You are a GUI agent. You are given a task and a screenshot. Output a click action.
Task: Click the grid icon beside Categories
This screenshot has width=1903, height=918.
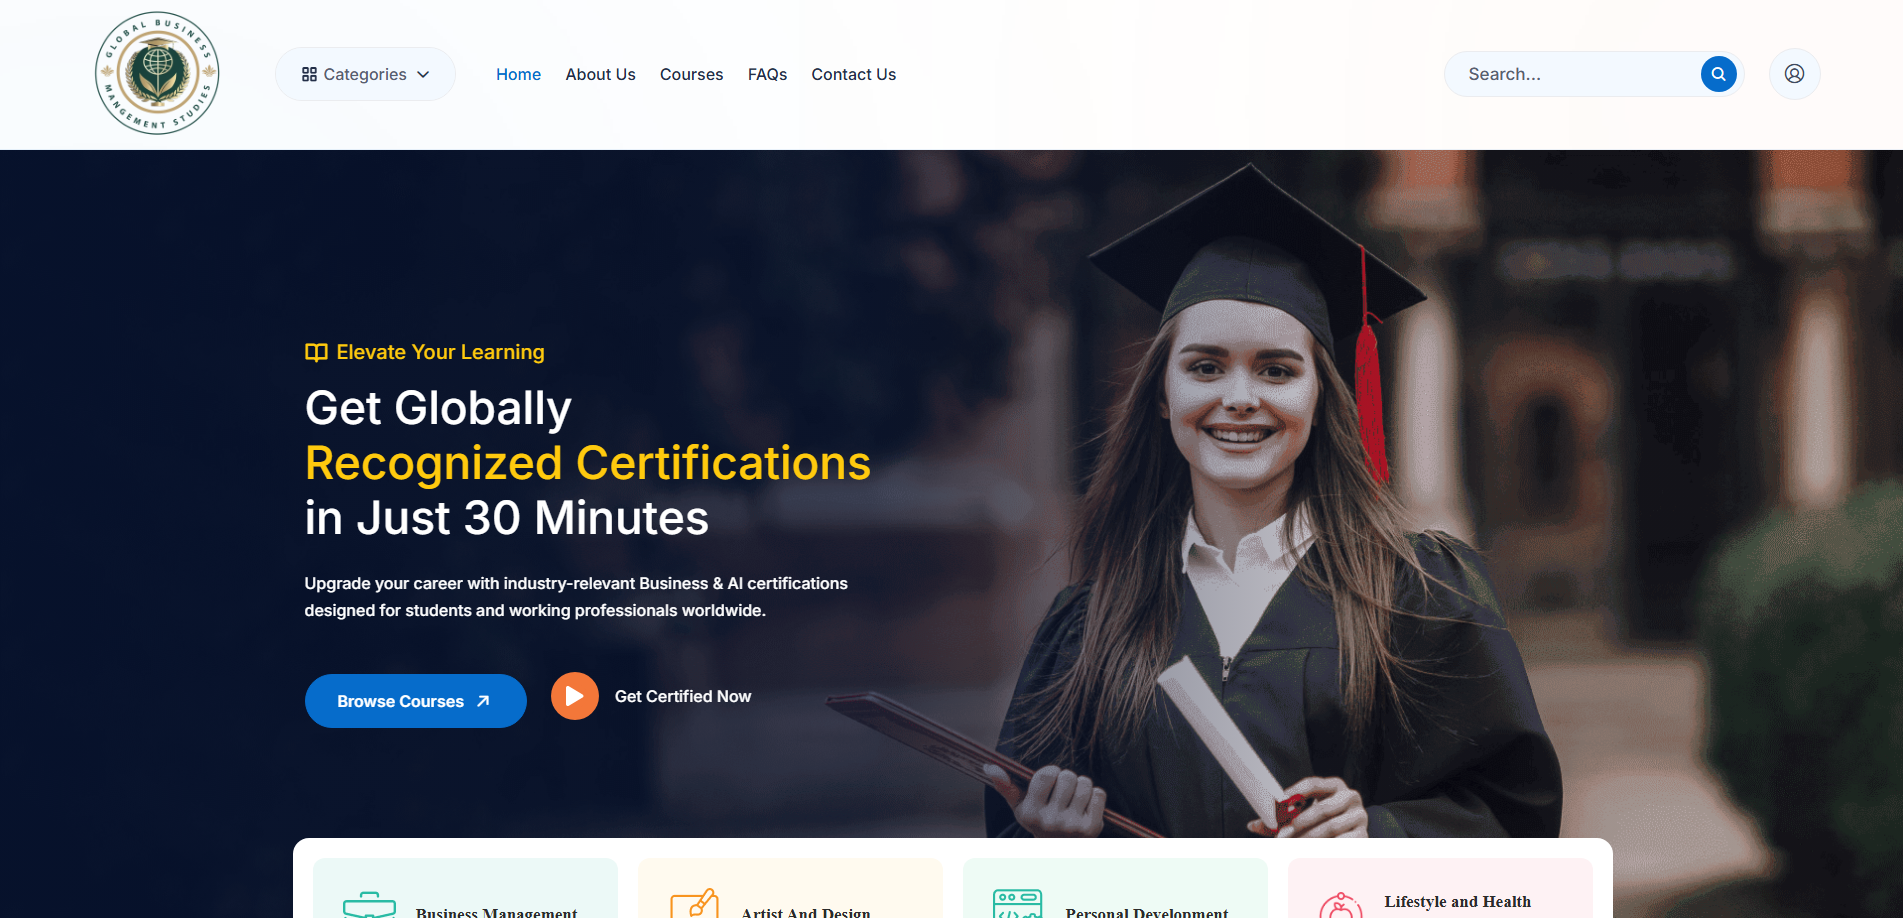coord(309,74)
